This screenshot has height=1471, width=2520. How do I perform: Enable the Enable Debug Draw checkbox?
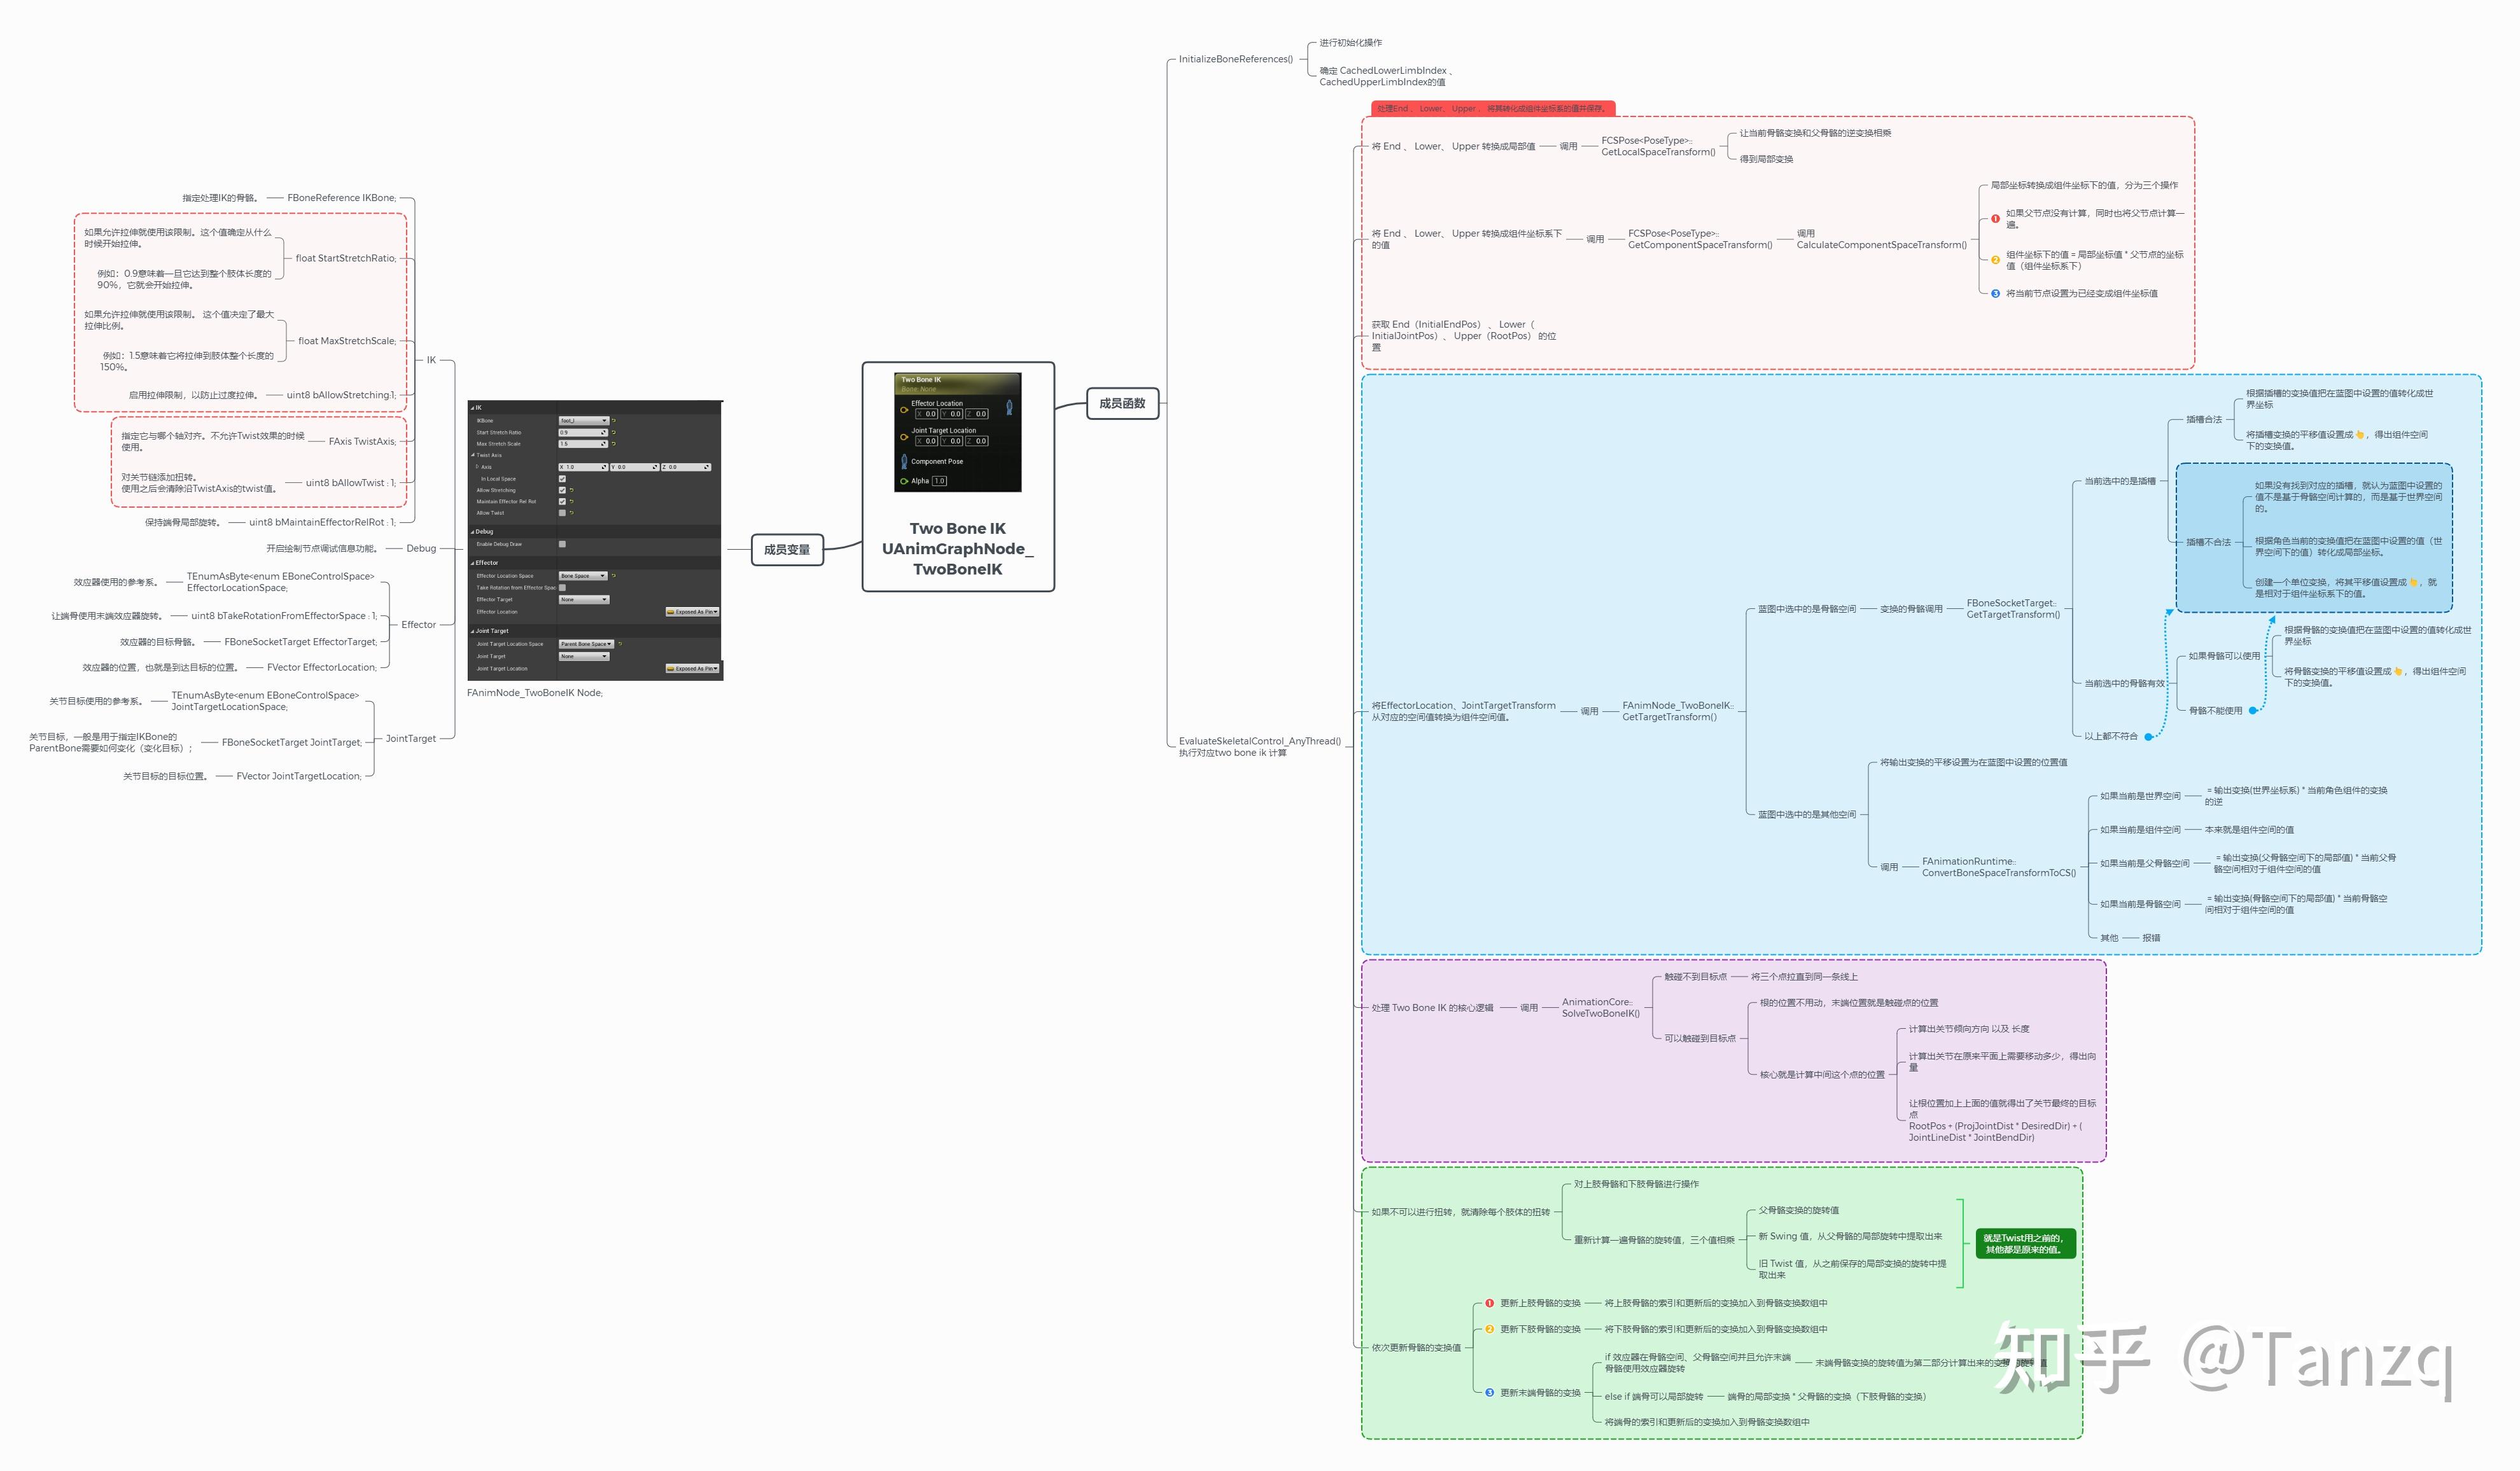coord(563,544)
